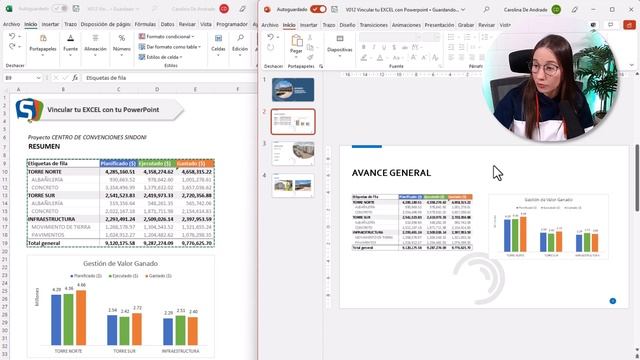The height and width of the screenshot is (360, 640).
Task: Click Excel formula bar showing Etiquetas de fila
Action: 169,78
